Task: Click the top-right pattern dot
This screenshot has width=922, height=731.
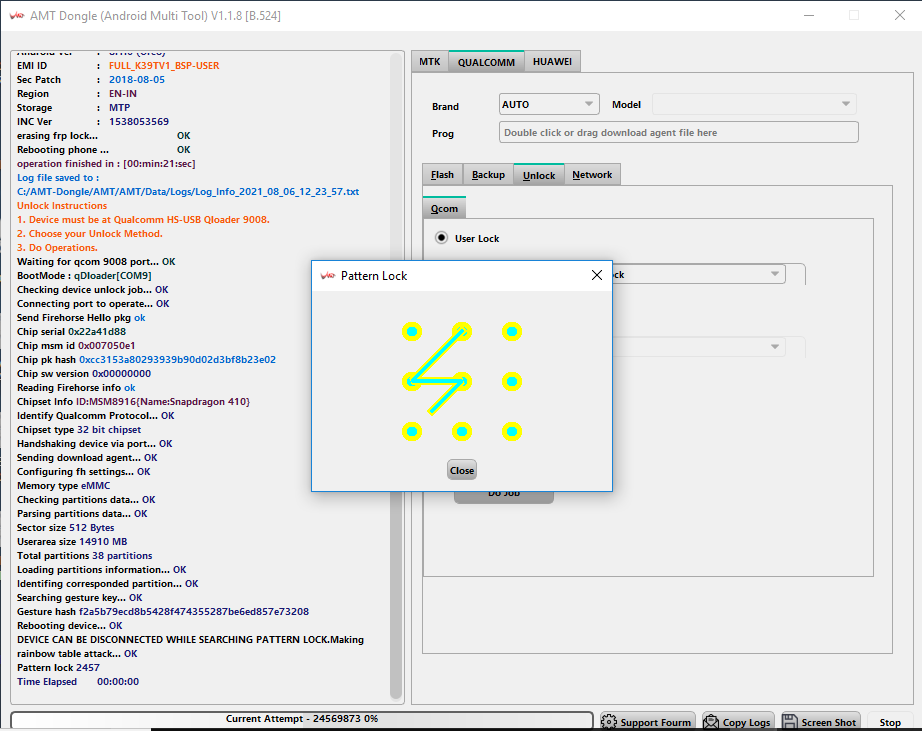Action: coord(512,332)
